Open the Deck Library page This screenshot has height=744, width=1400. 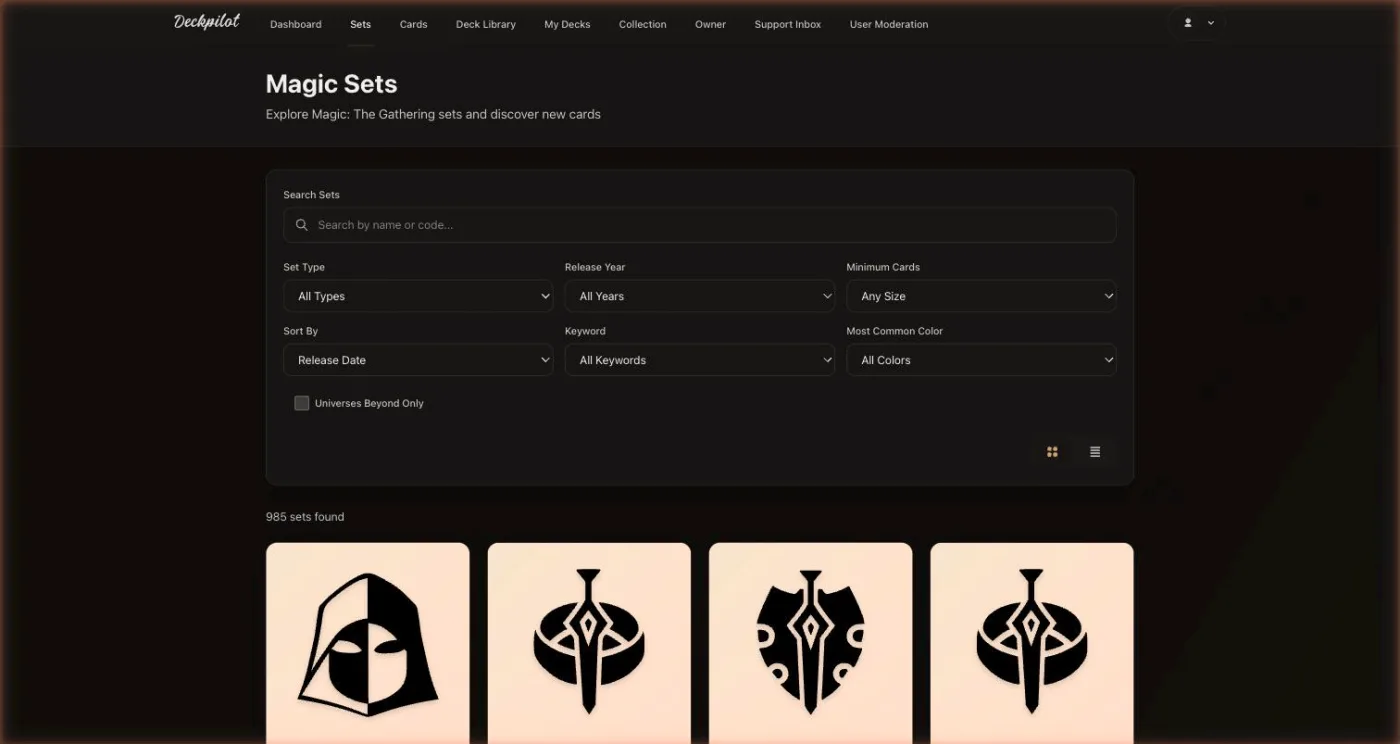click(486, 24)
